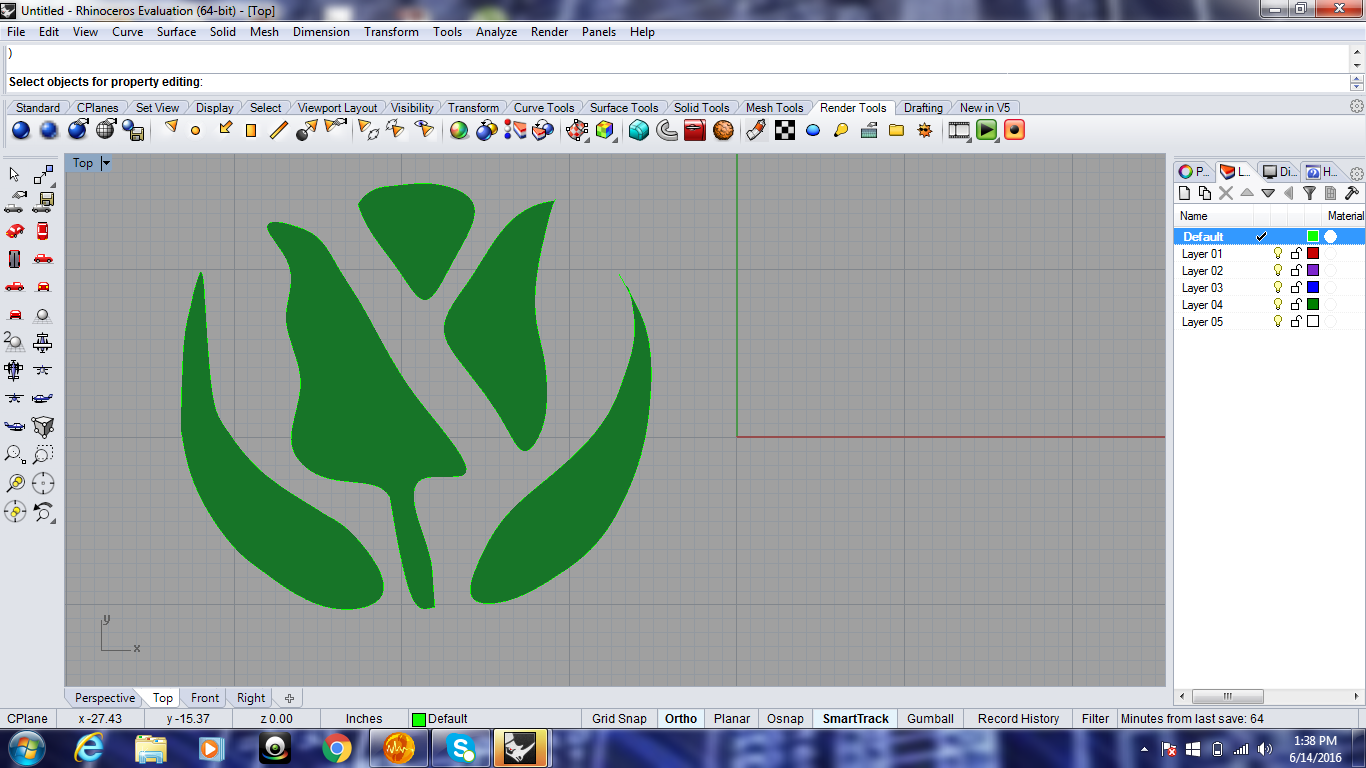This screenshot has height=768, width=1366.
Task: Click the green Render play button icon
Action: [987, 130]
